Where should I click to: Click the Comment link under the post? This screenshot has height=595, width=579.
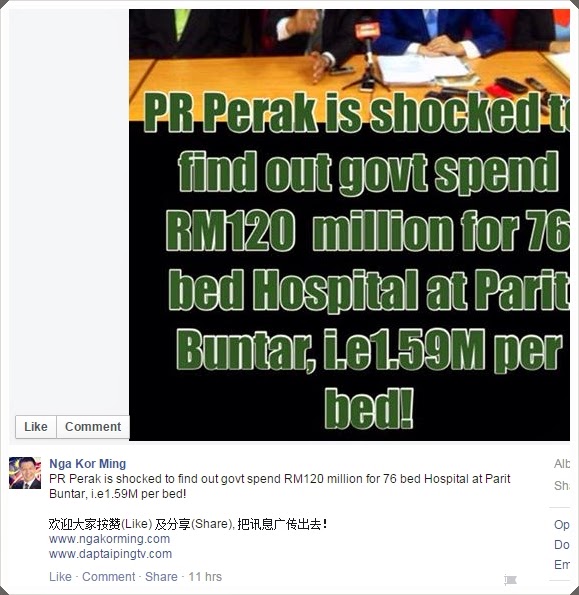[x=109, y=577]
